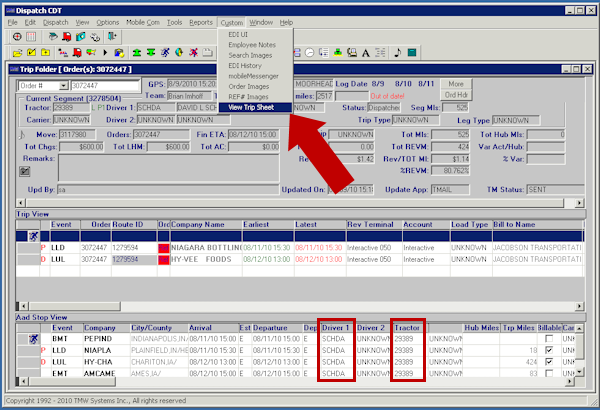Click the More button
This screenshot has height=410, width=600.
pos(456,83)
